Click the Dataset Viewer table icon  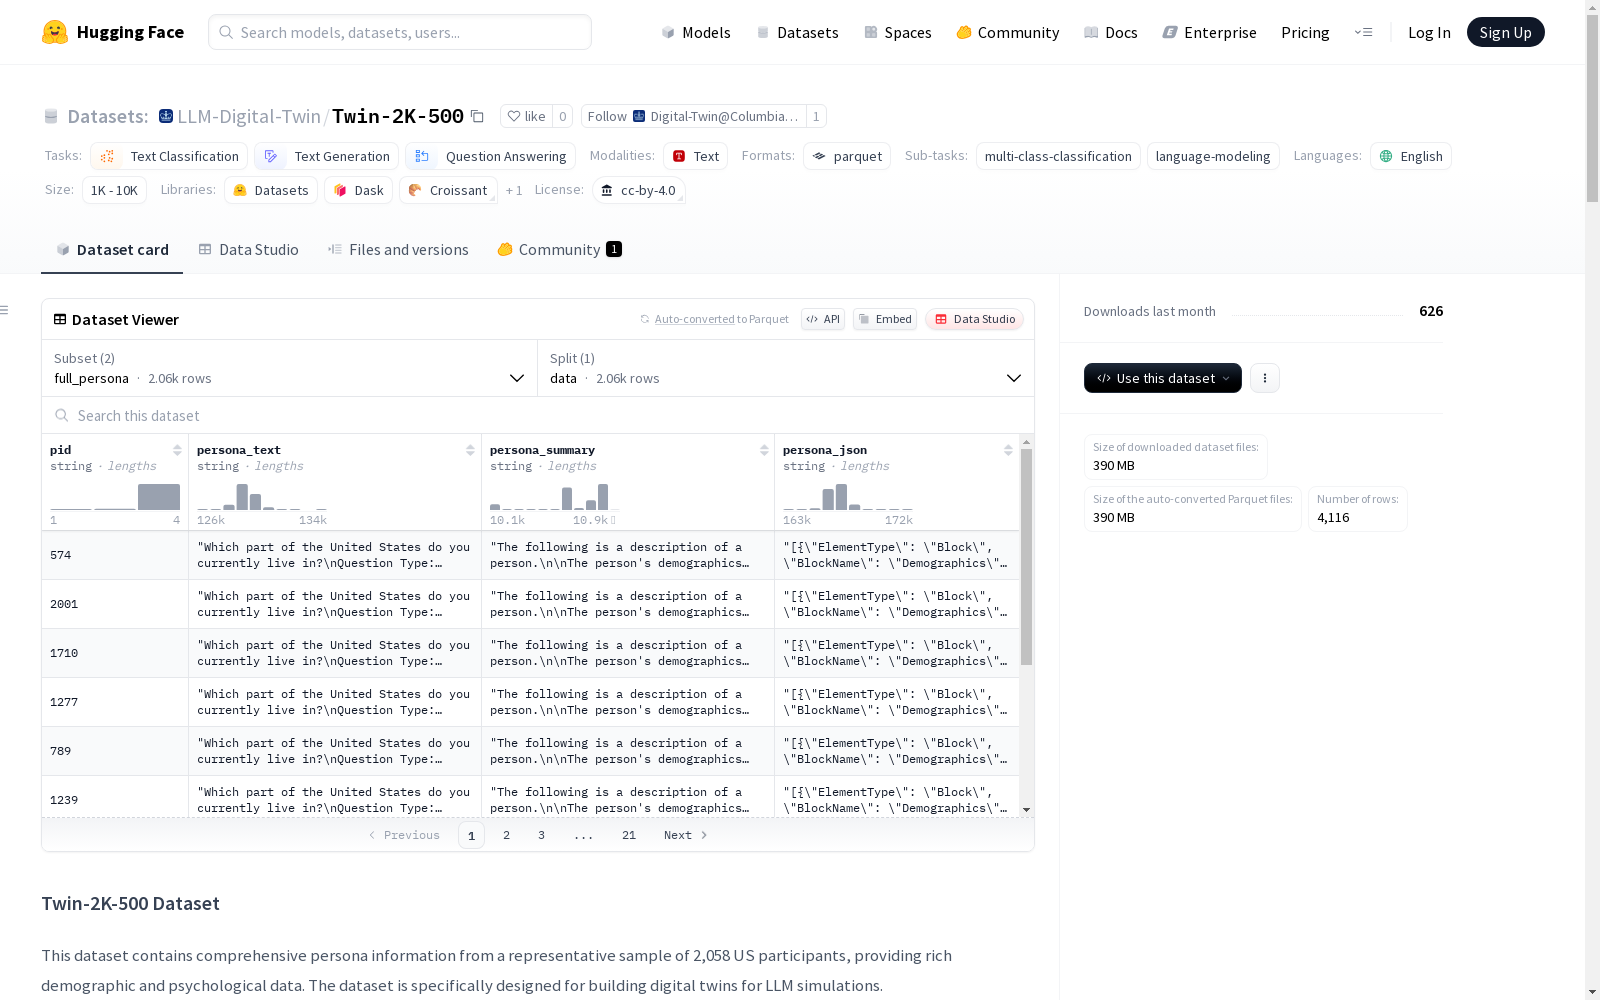[60, 319]
